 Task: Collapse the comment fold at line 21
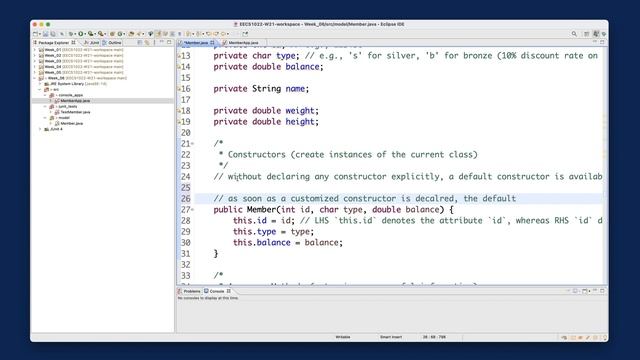(193, 144)
